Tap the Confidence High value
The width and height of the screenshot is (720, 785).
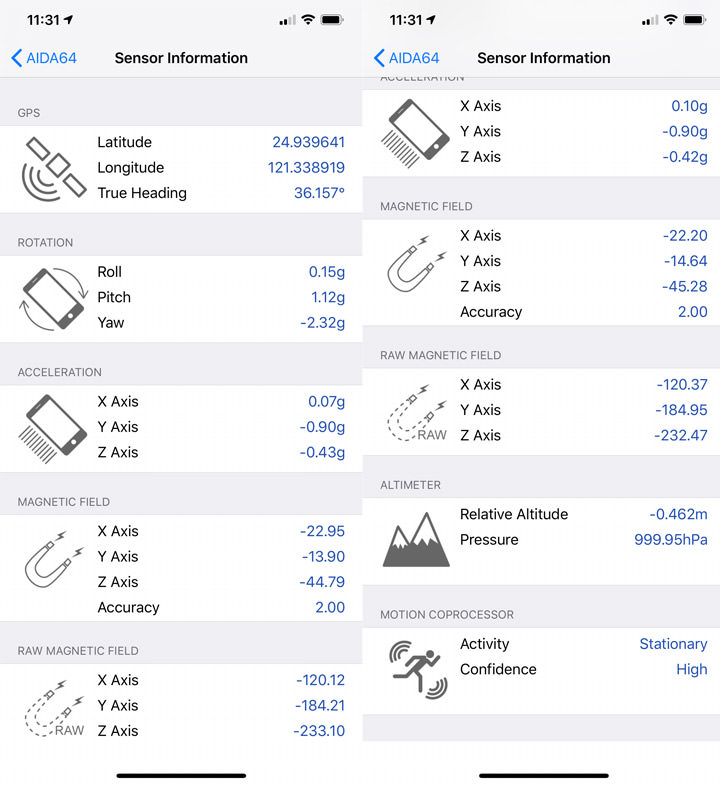691,669
